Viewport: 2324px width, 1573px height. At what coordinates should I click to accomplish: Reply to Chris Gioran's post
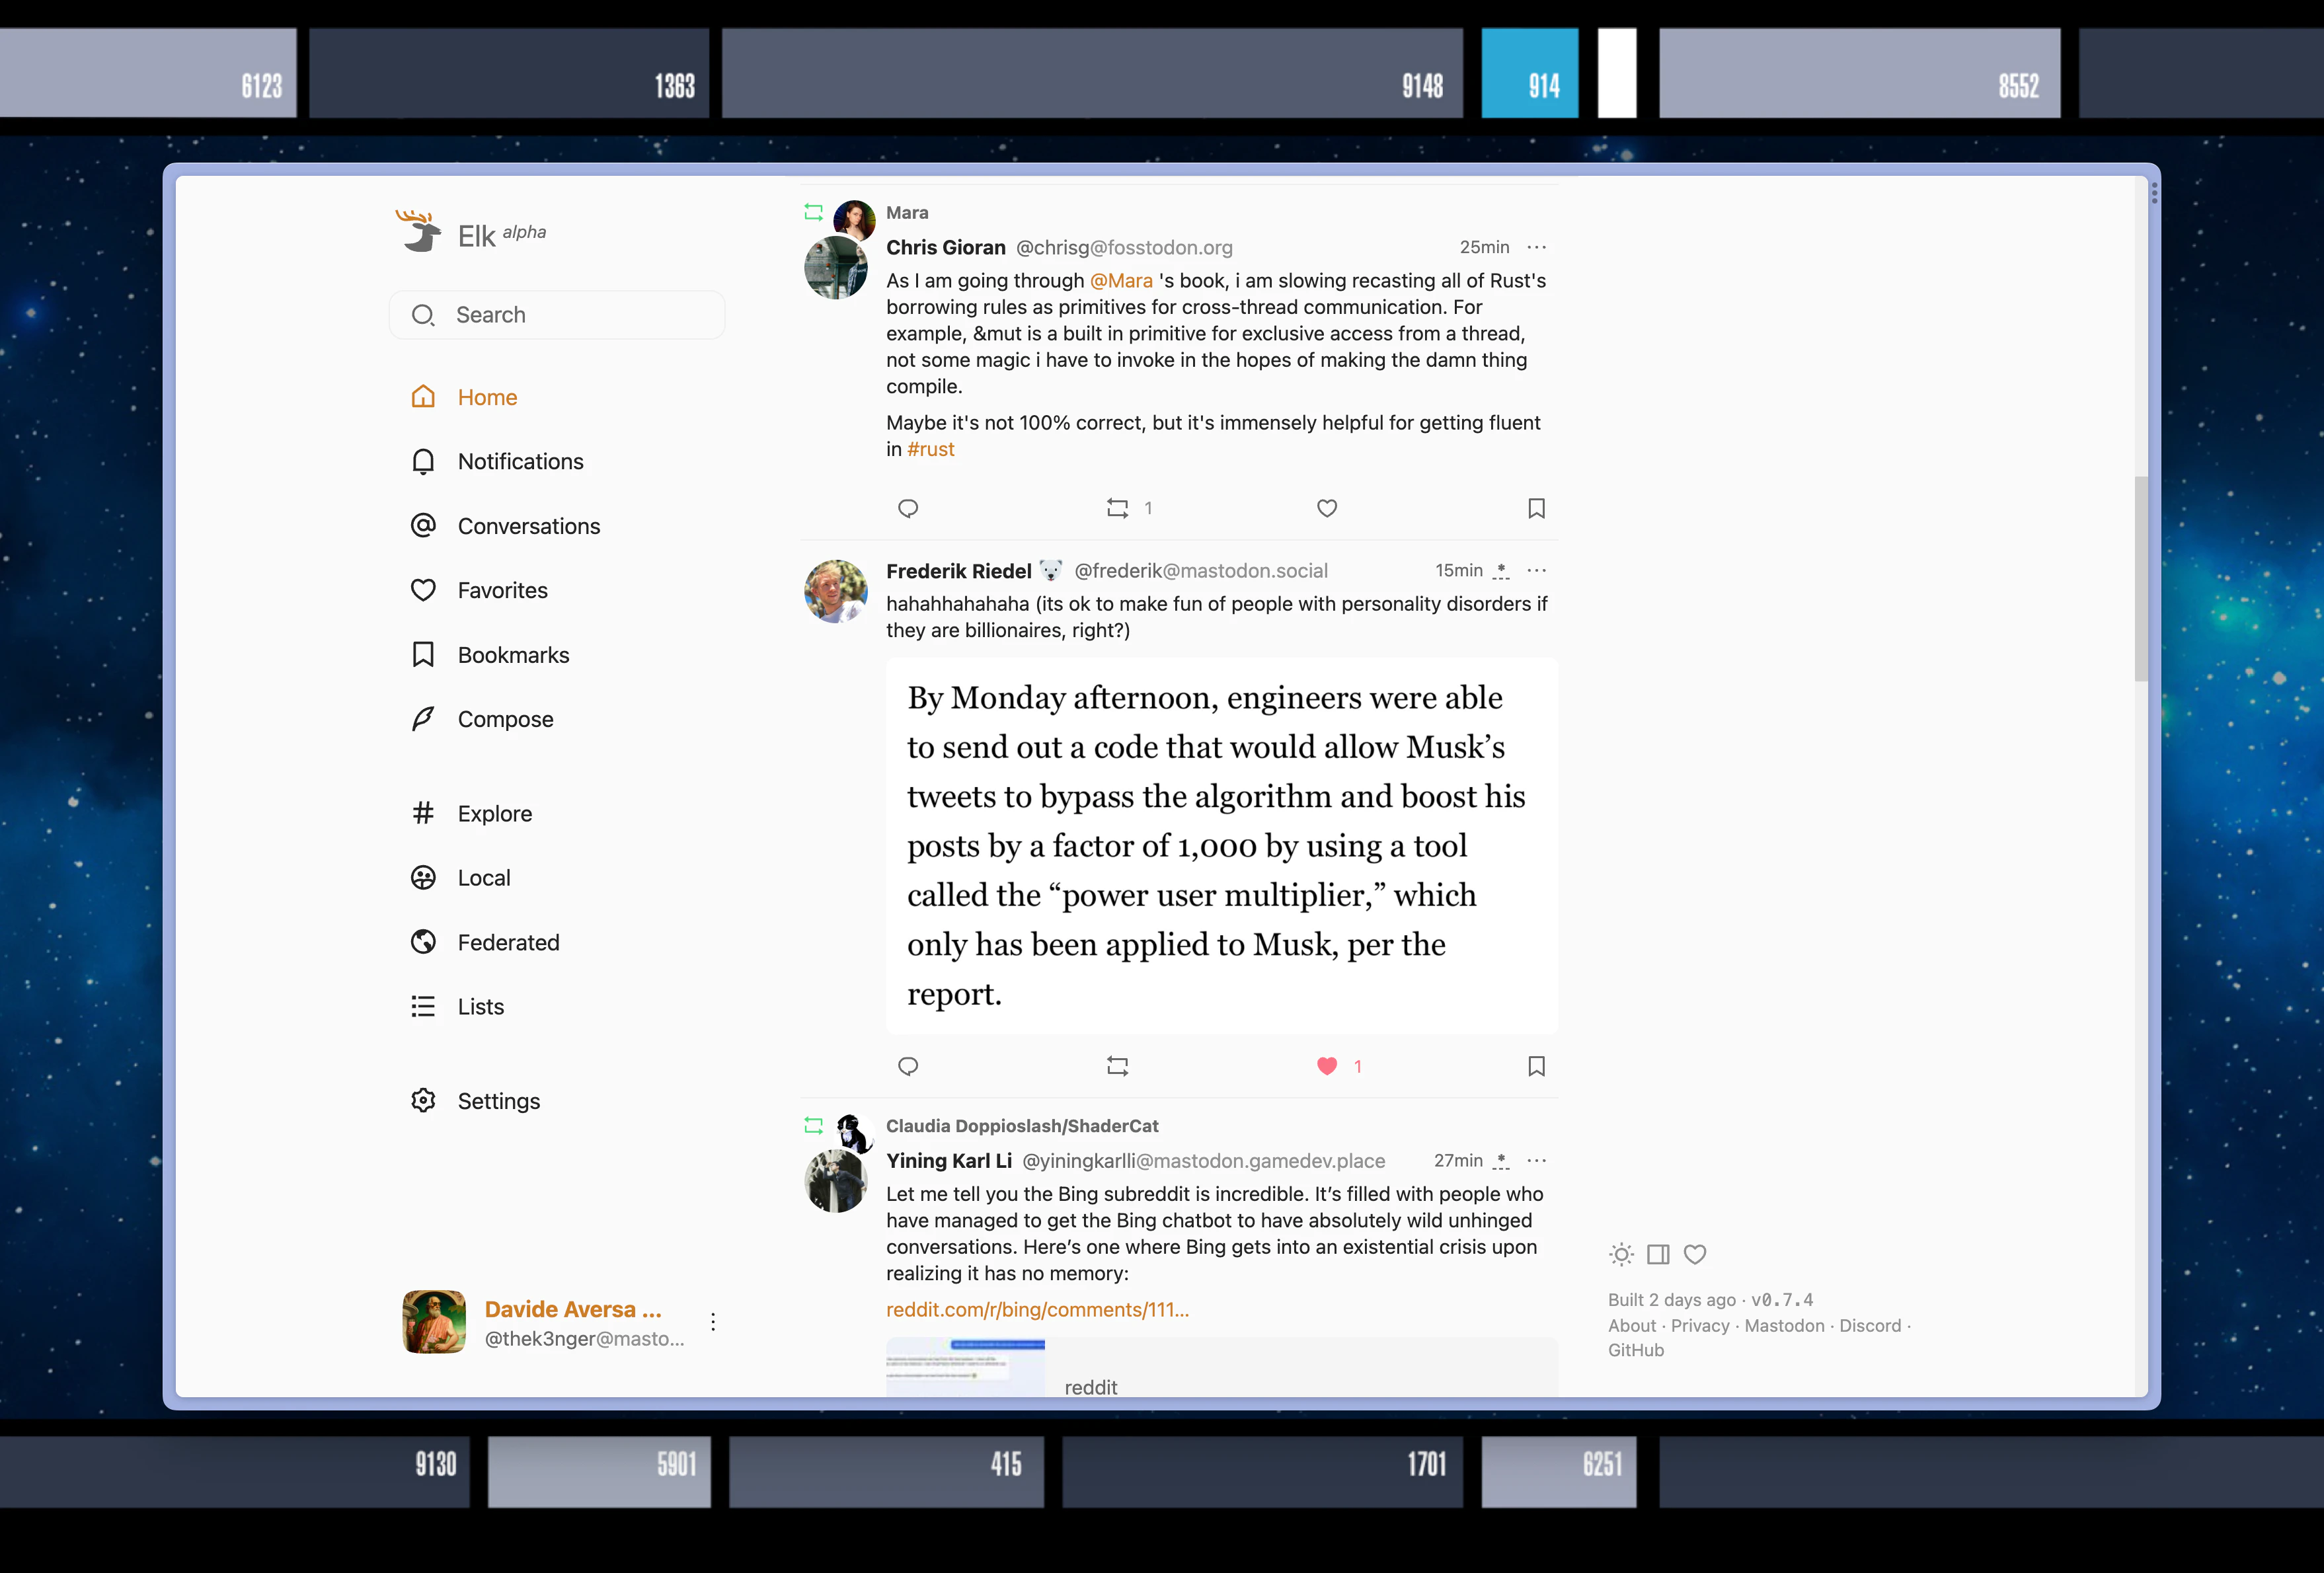(x=908, y=508)
